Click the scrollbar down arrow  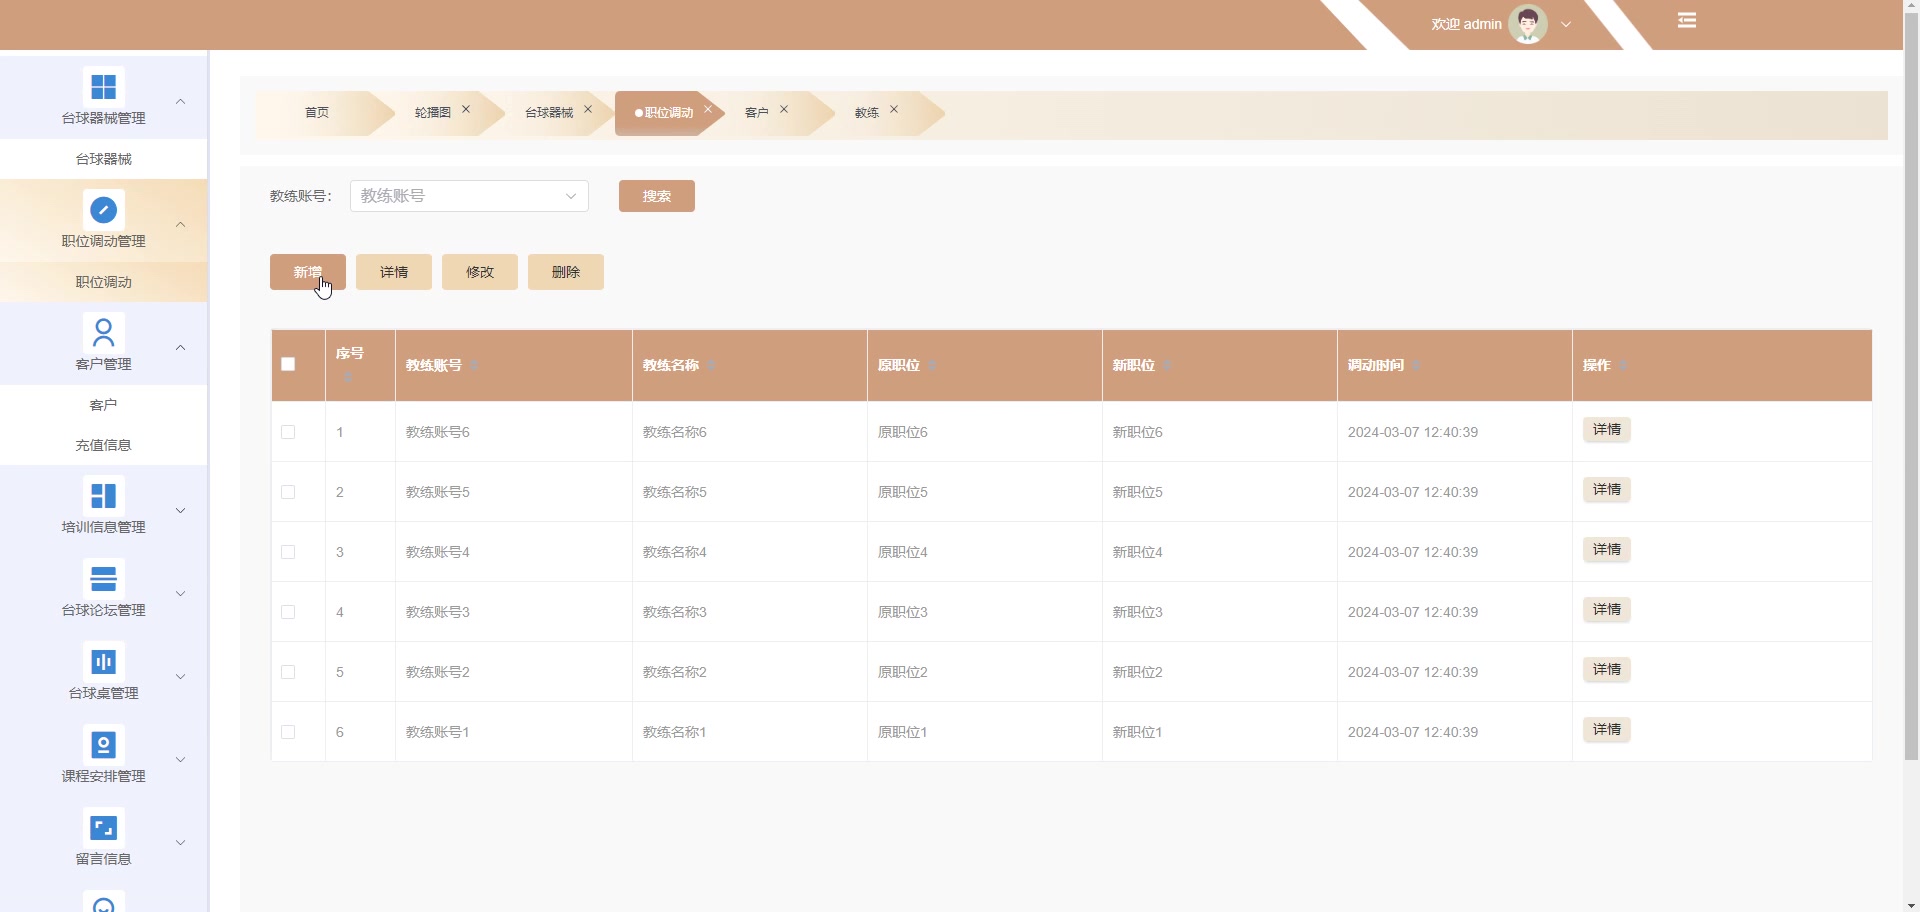click(1911, 904)
